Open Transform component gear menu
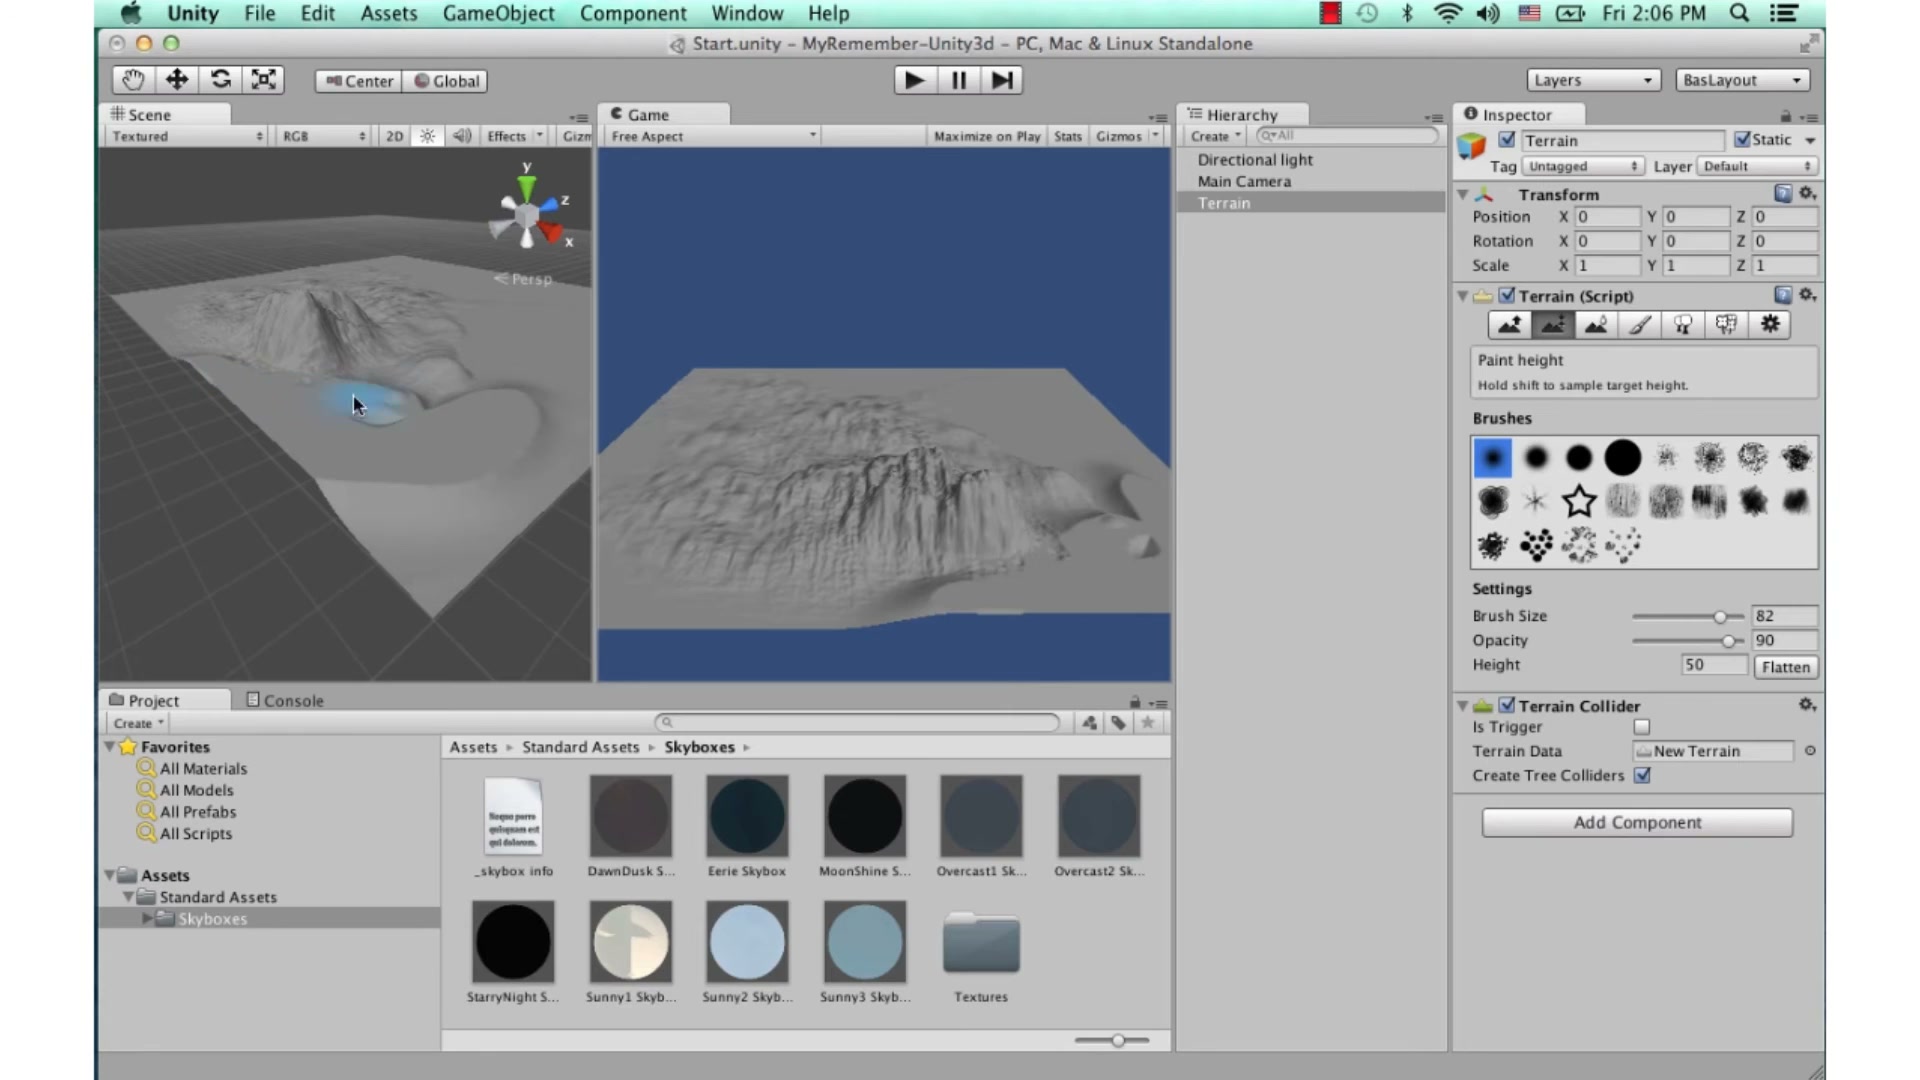Viewport: 1920px width, 1080px height. point(1807,193)
